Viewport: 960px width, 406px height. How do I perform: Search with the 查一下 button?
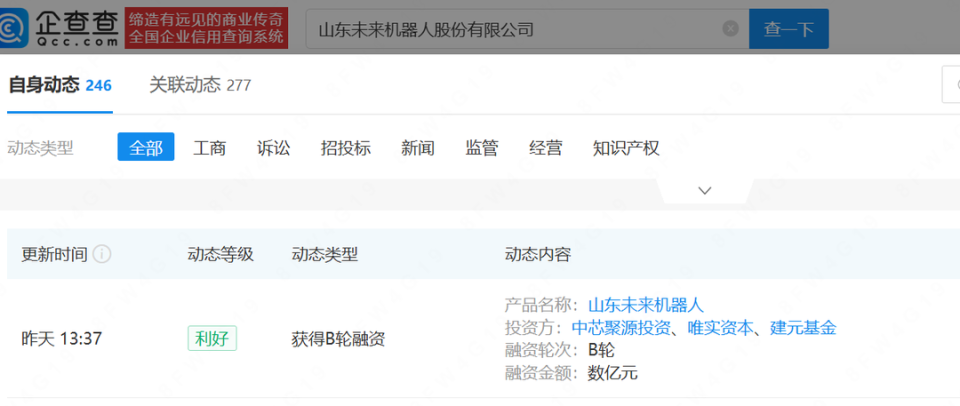pos(789,29)
